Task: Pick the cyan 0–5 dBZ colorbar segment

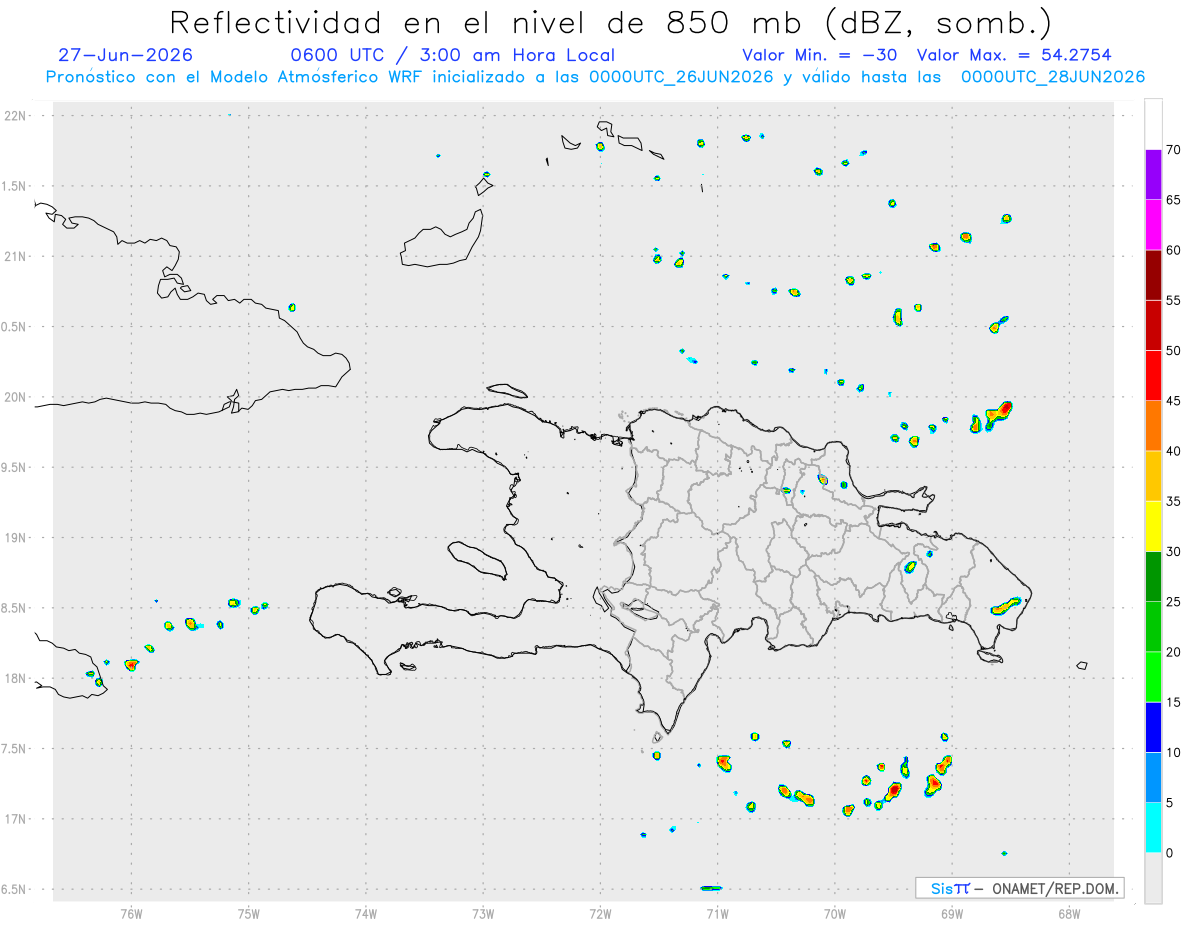Action: pyautogui.click(x=1153, y=828)
